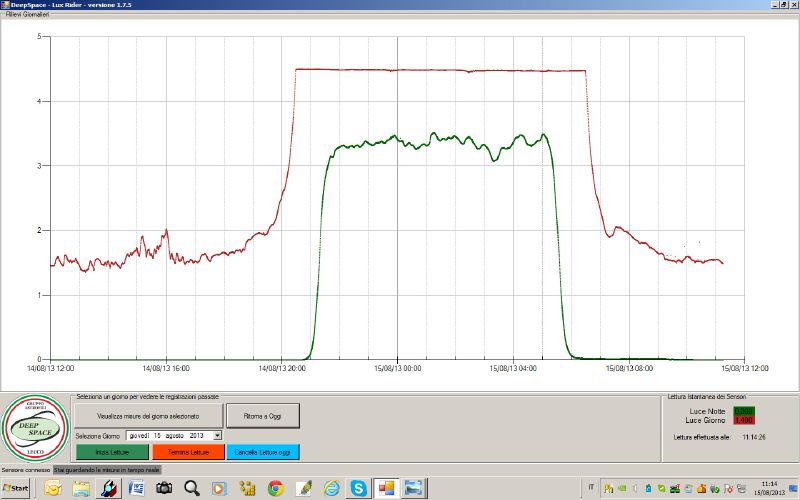Click the green device tray icon with red badge
800x500 pixels.
(x=675, y=488)
